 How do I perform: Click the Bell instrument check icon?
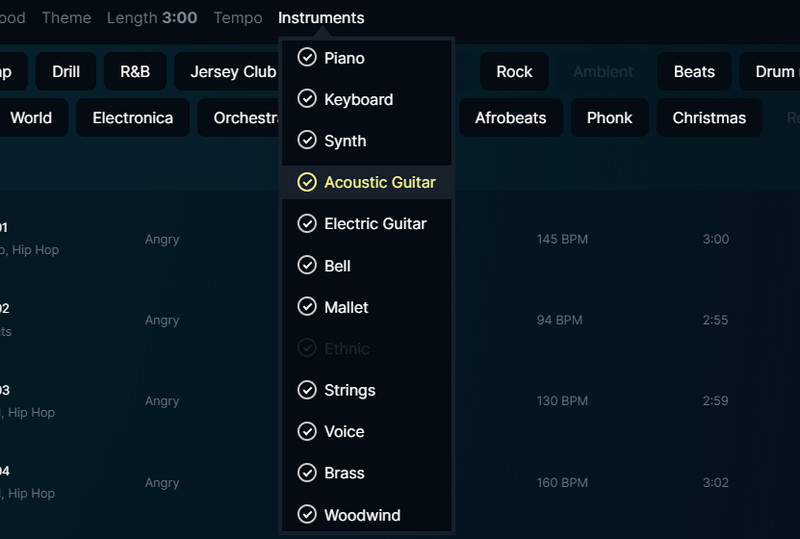(307, 266)
